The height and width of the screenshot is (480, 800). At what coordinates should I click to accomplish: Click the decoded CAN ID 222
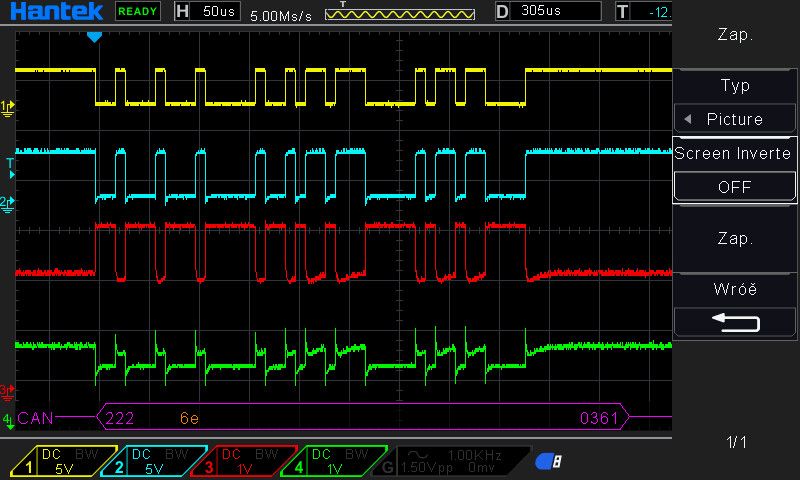(119, 418)
